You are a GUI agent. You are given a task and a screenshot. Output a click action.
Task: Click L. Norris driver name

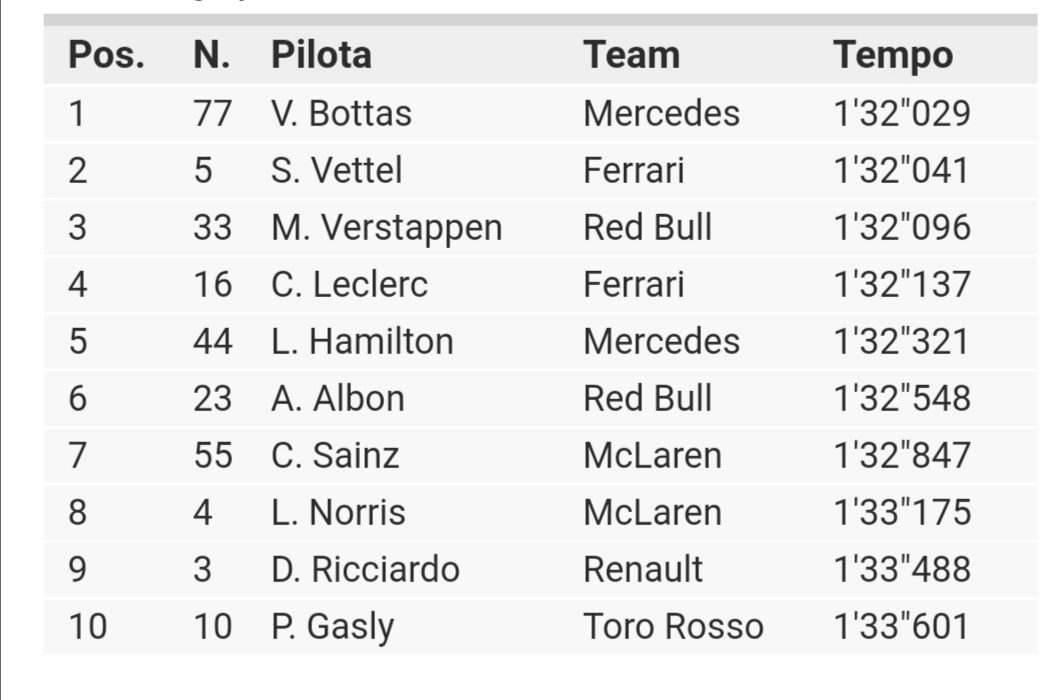pyautogui.click(x=338, y=513)
